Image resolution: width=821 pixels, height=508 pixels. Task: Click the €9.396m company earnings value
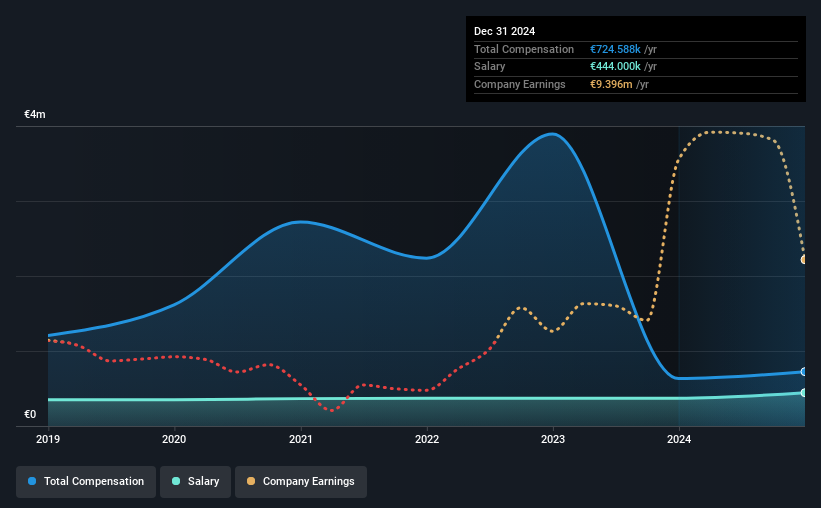pos(611,84)
